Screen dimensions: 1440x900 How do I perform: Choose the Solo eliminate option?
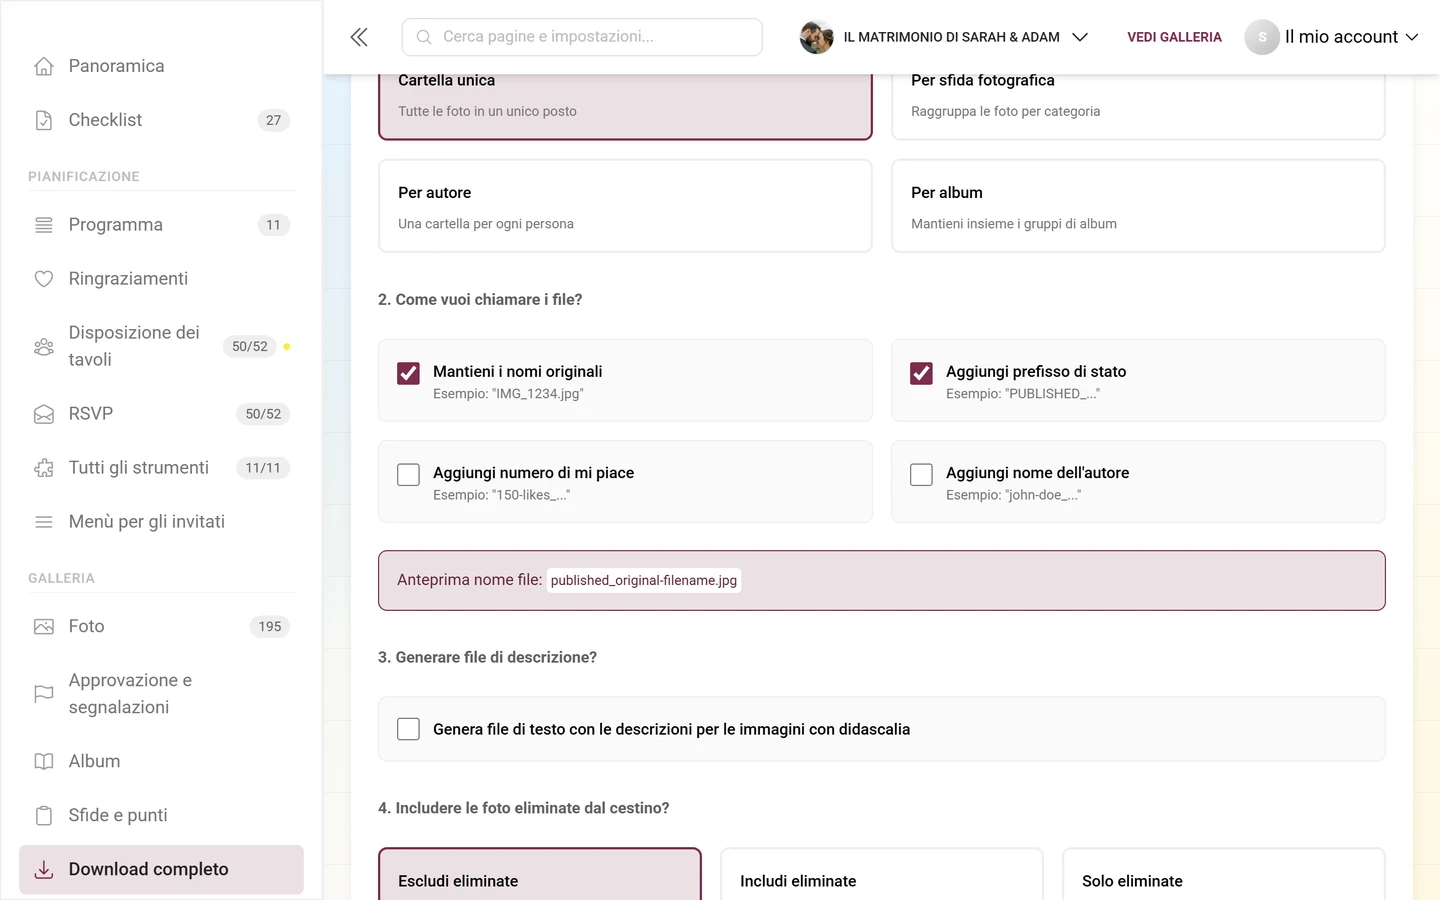[x=1224, y=874]
